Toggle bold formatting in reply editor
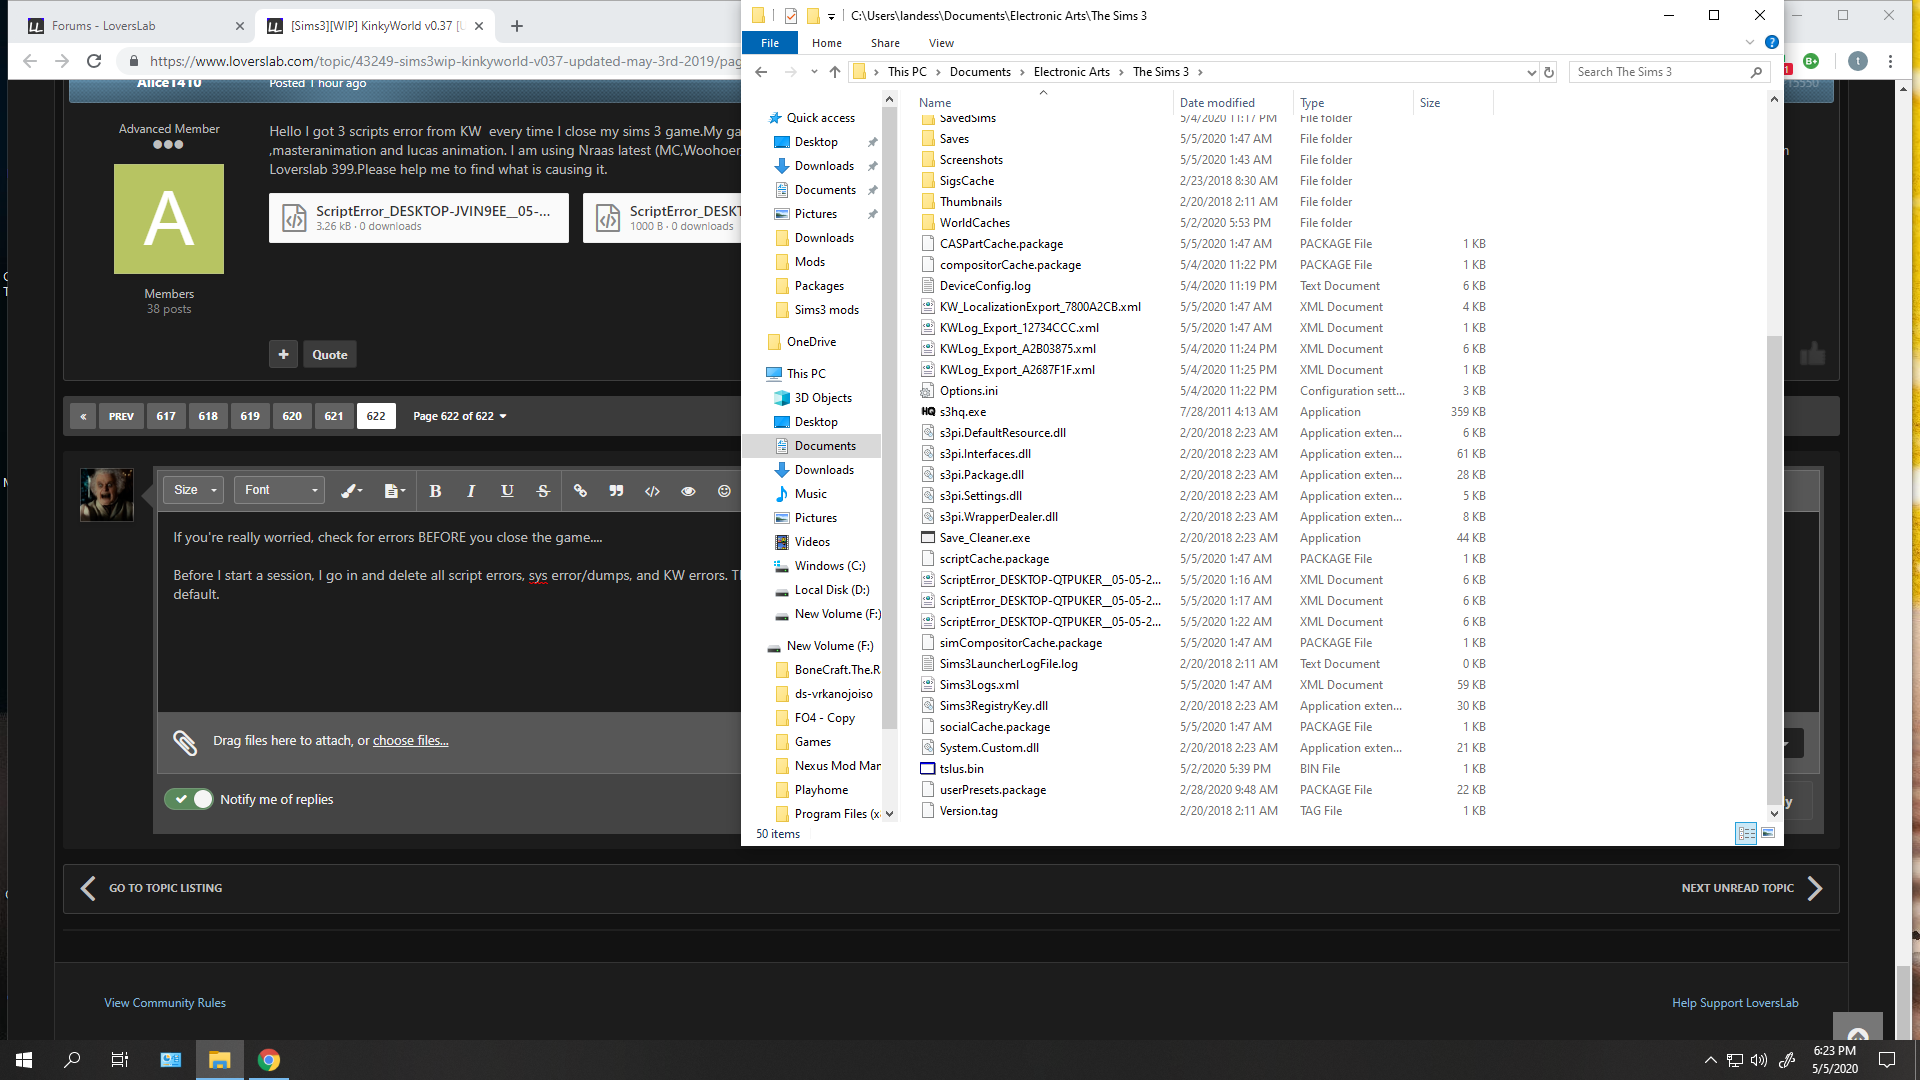 (435, 491)
